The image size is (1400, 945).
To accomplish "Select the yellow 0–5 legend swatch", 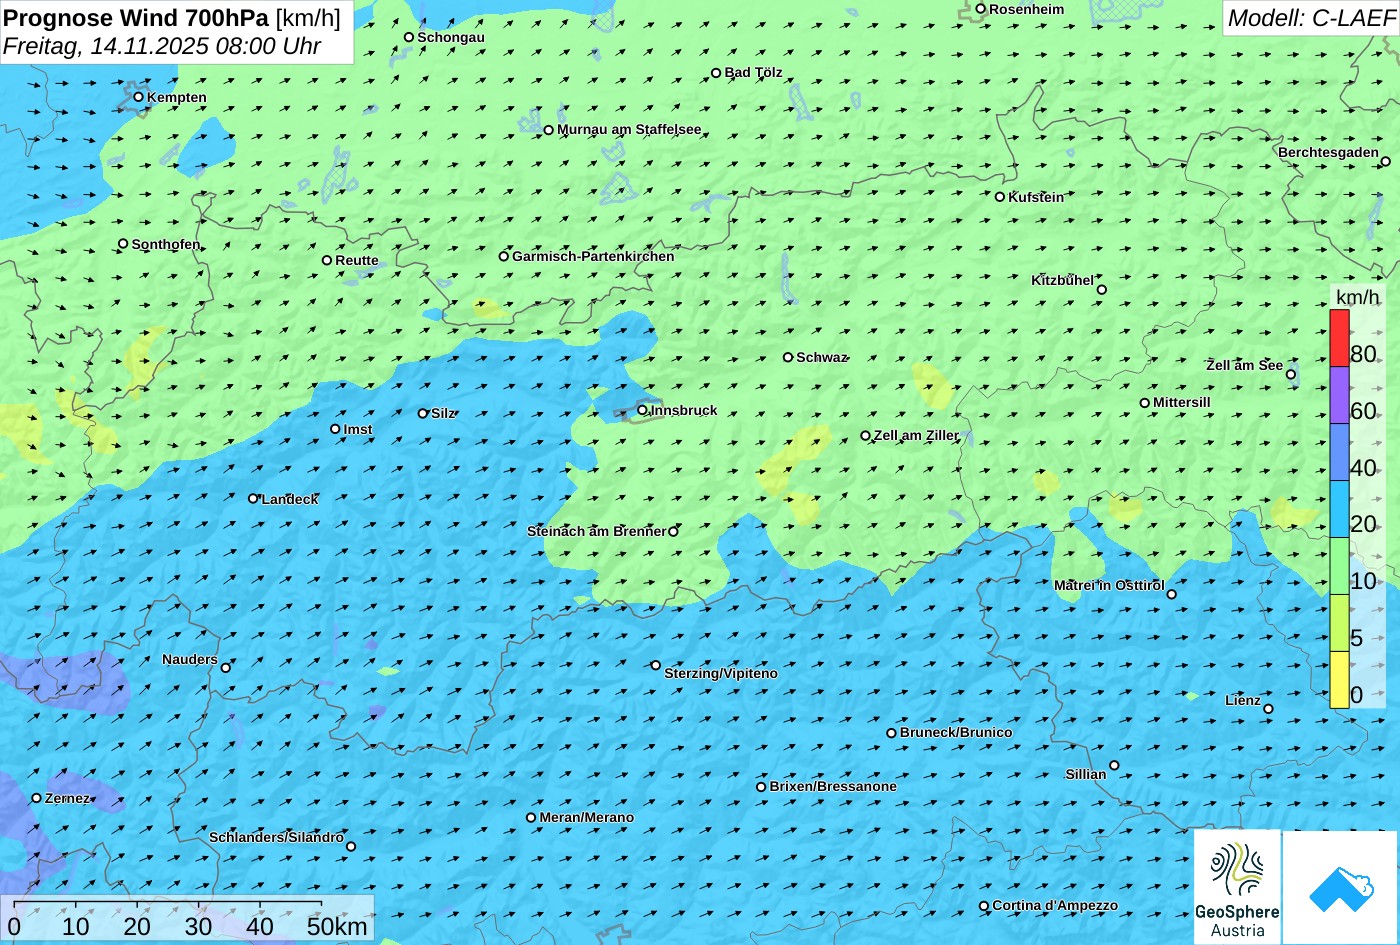I will [1339, 680].
